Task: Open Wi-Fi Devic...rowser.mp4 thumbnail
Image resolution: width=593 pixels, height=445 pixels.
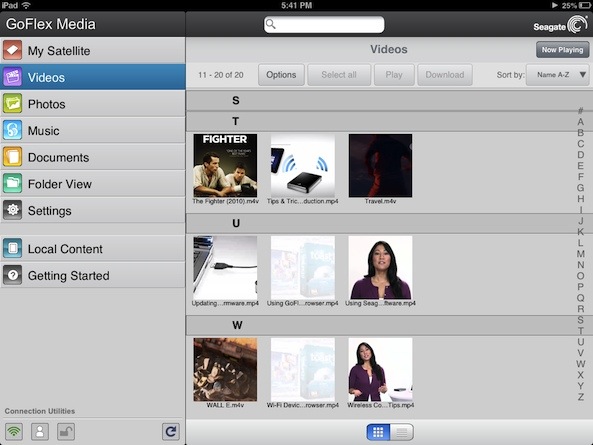Action: pos(303,369)
